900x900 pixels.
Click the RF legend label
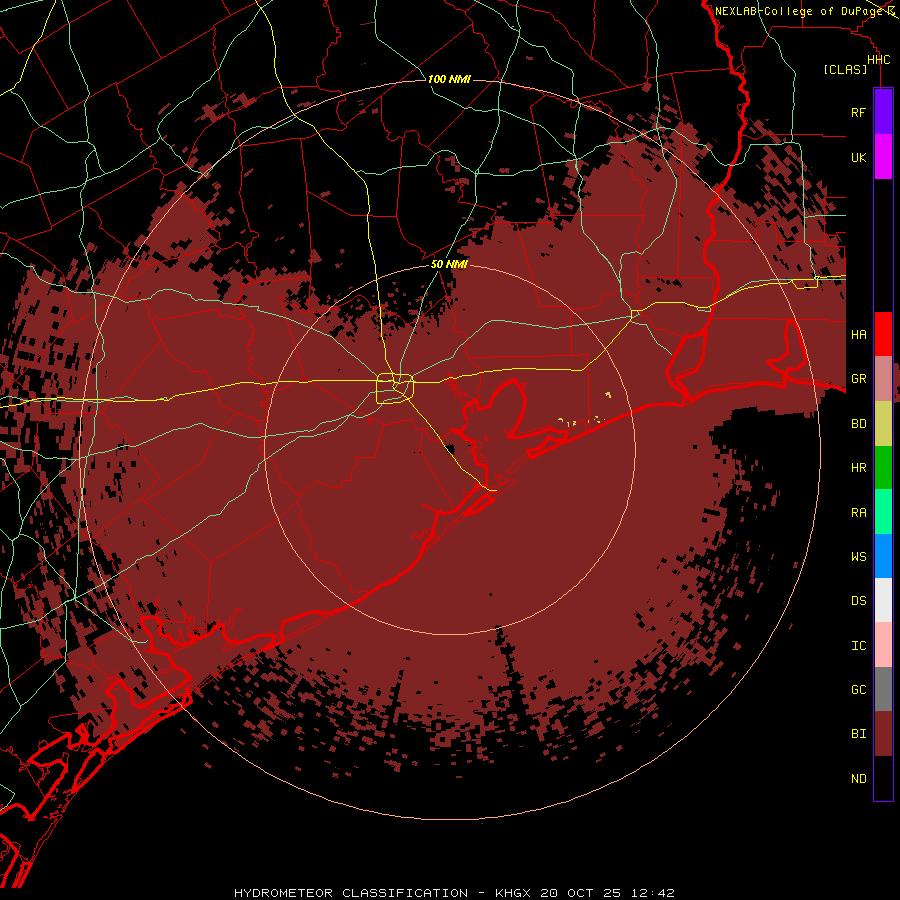pos(858,112)
